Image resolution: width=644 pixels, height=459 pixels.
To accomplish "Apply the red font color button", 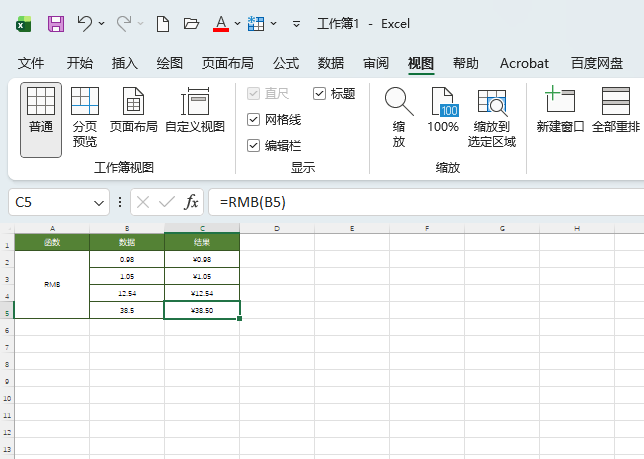I will click(221, 24).
